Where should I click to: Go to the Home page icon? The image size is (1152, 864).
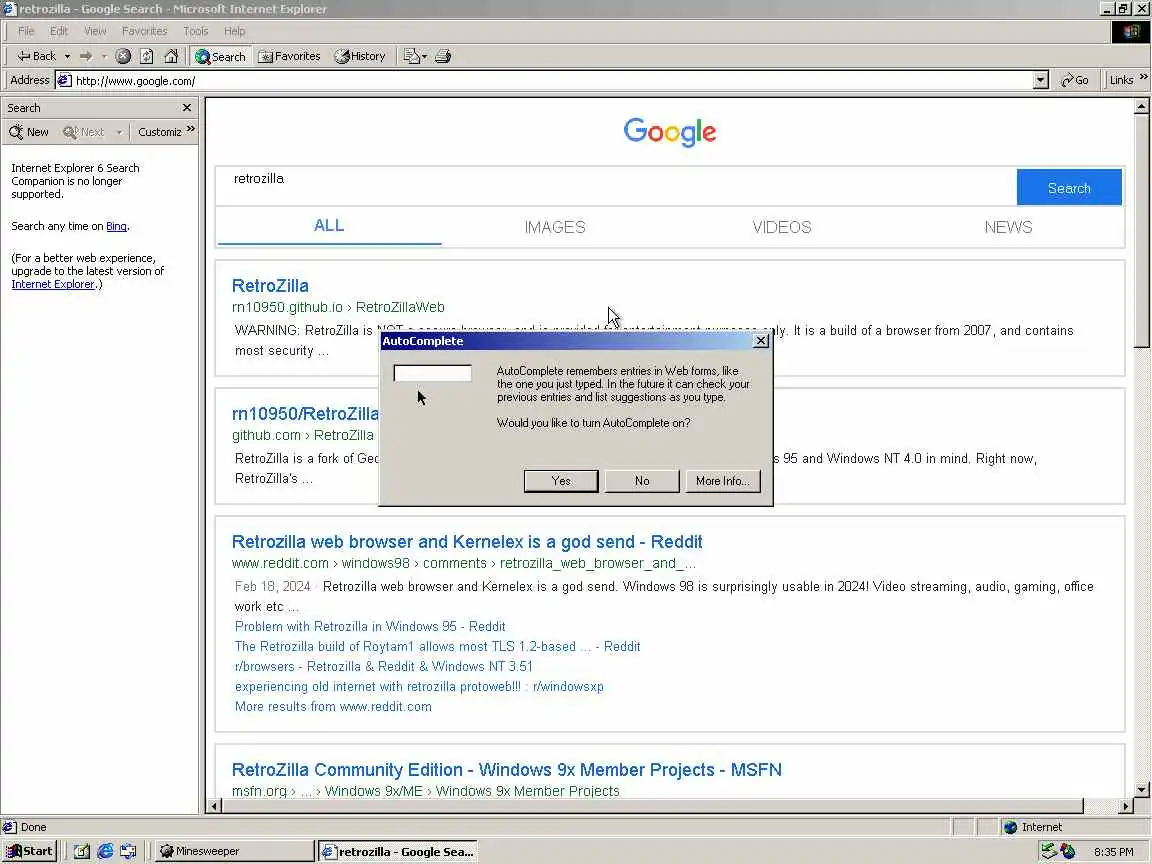[x=171, y=56]
